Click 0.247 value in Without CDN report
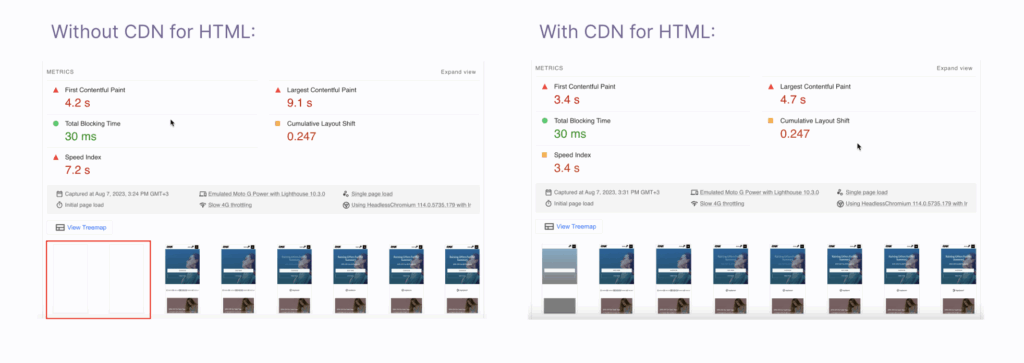 (302, 136)
